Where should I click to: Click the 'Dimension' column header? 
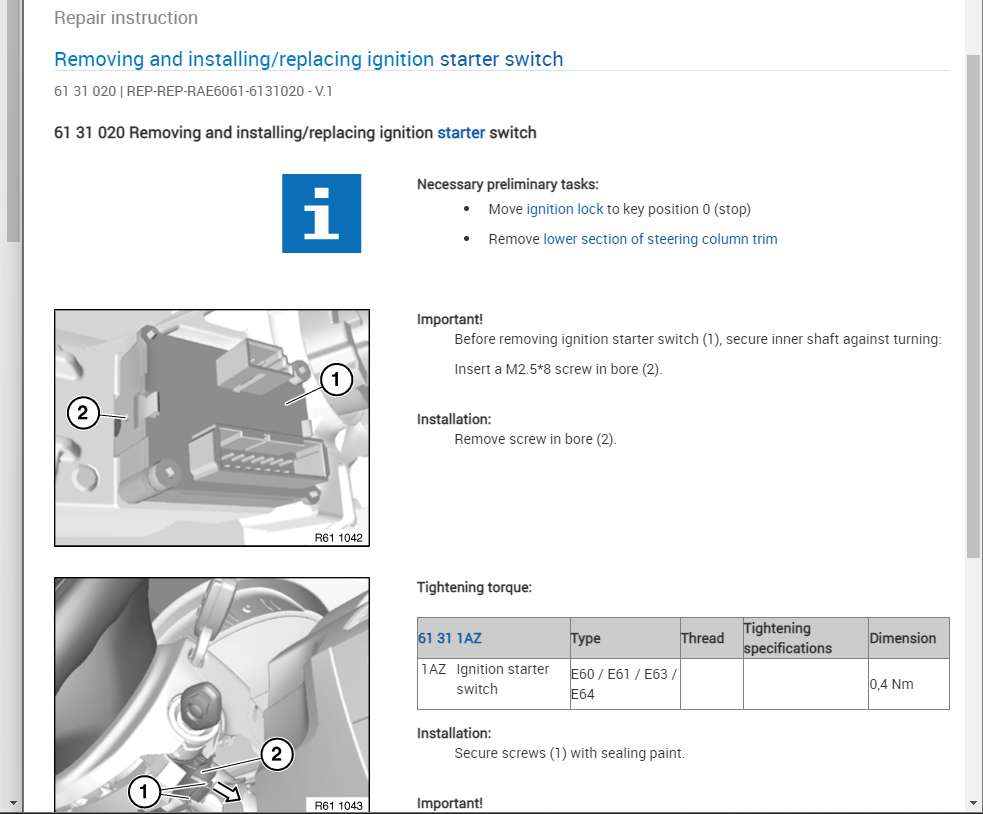(x=903, y=638)
